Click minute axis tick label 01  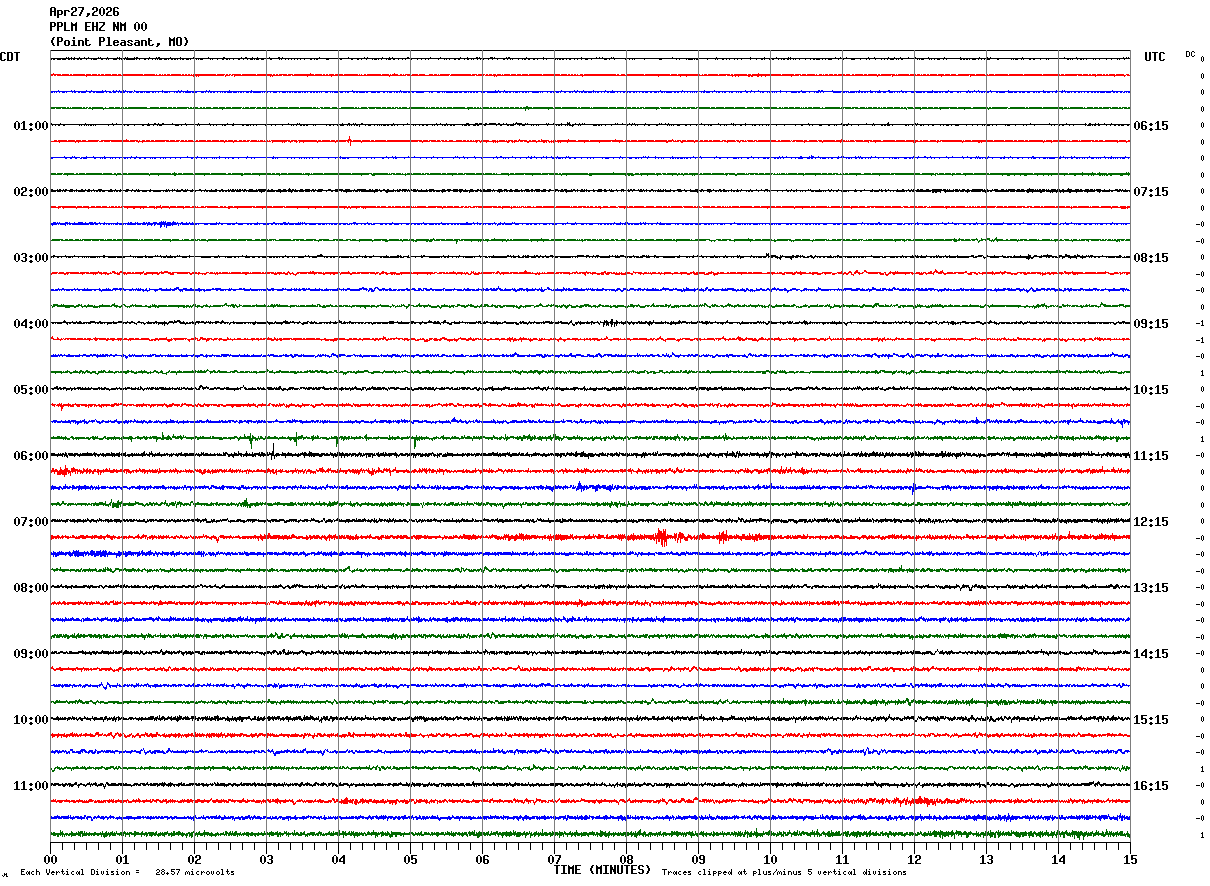pyautogui.click(x=123, y=859)
